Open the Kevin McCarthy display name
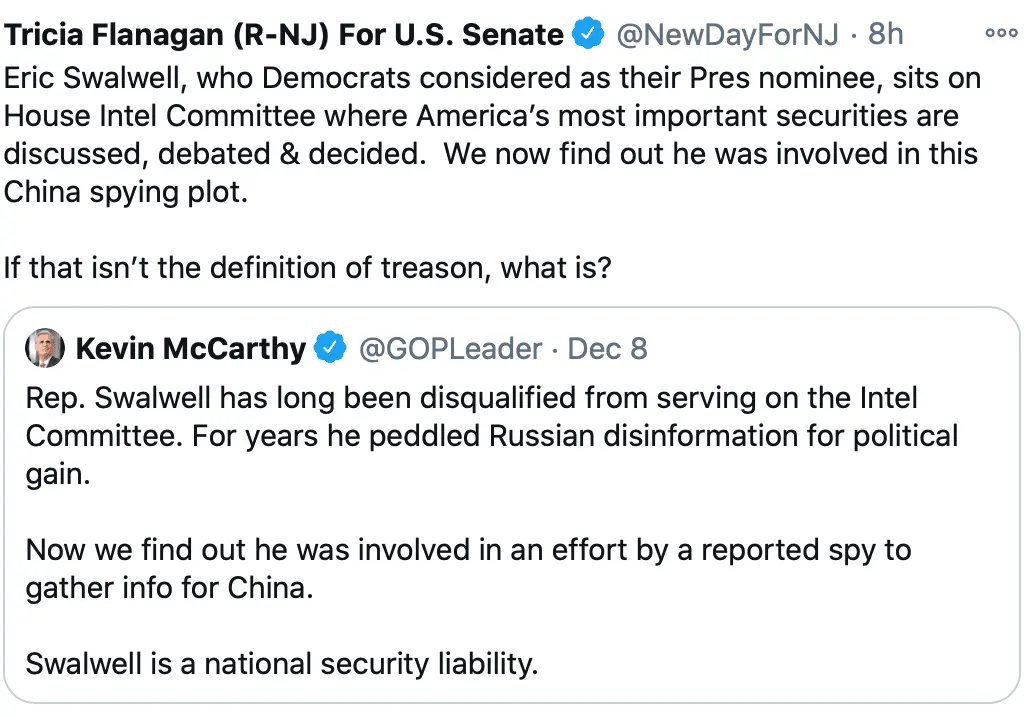The image size is (1024, 718). pyautogui.click(x=190, y=348)
